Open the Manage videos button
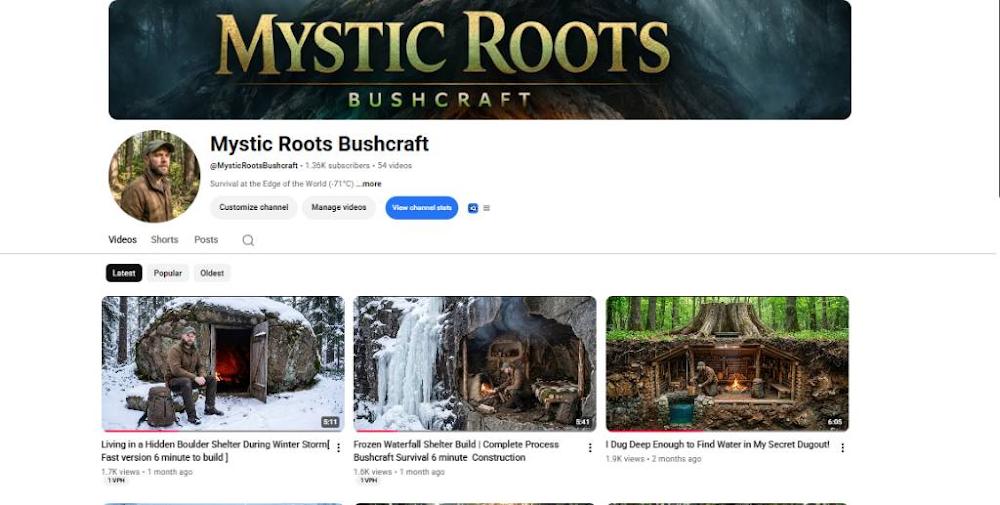The width and height of the screenshot is (1000, 505). 339,207
